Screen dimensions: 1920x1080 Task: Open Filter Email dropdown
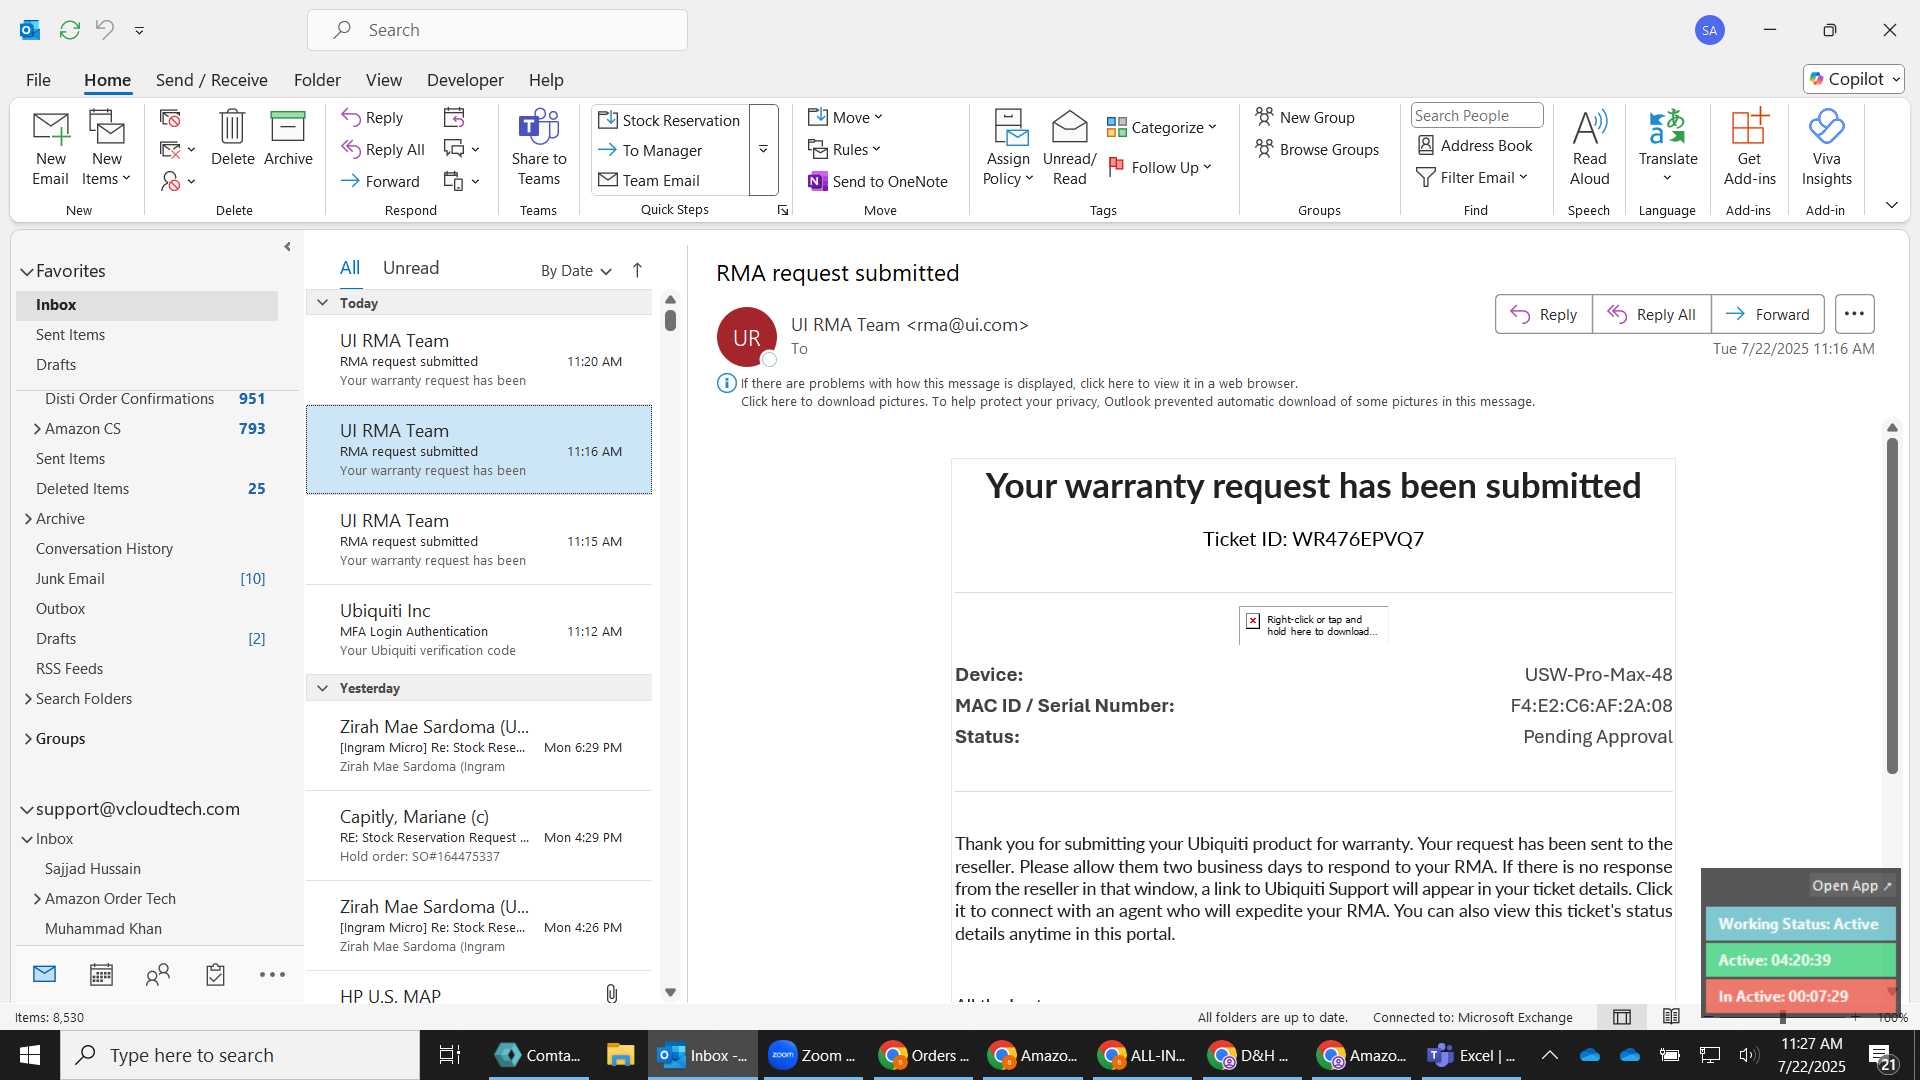tap(1472, 177)
